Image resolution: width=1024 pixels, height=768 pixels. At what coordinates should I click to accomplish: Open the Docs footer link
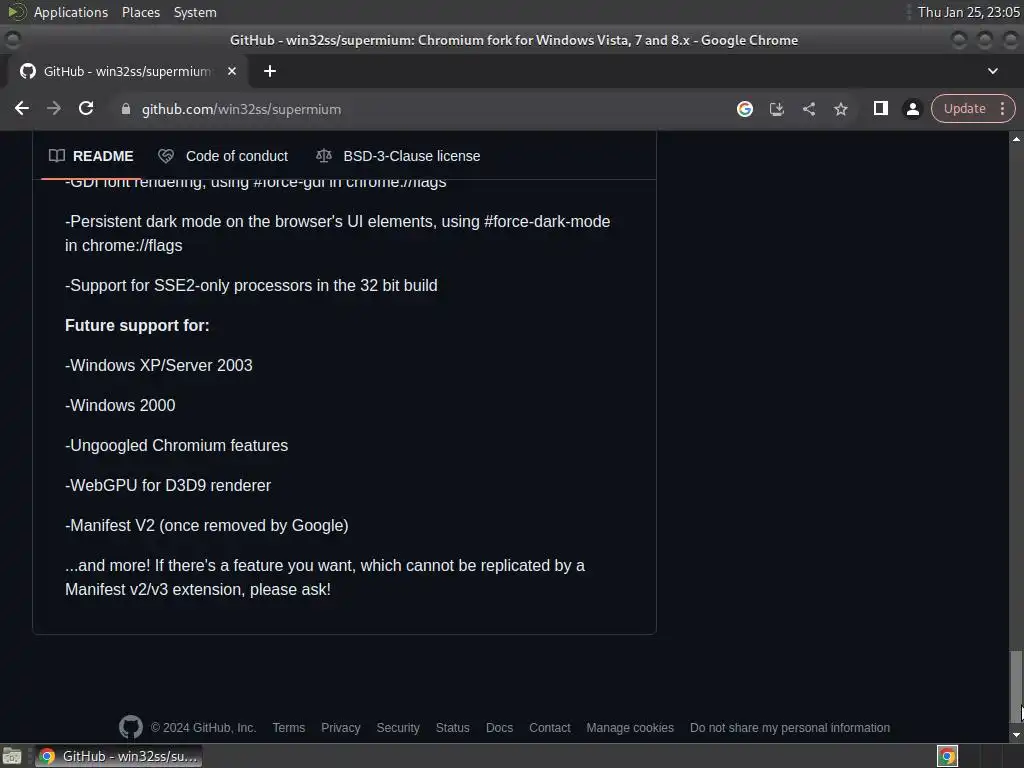pyautogui.click(x=499, y=728)
